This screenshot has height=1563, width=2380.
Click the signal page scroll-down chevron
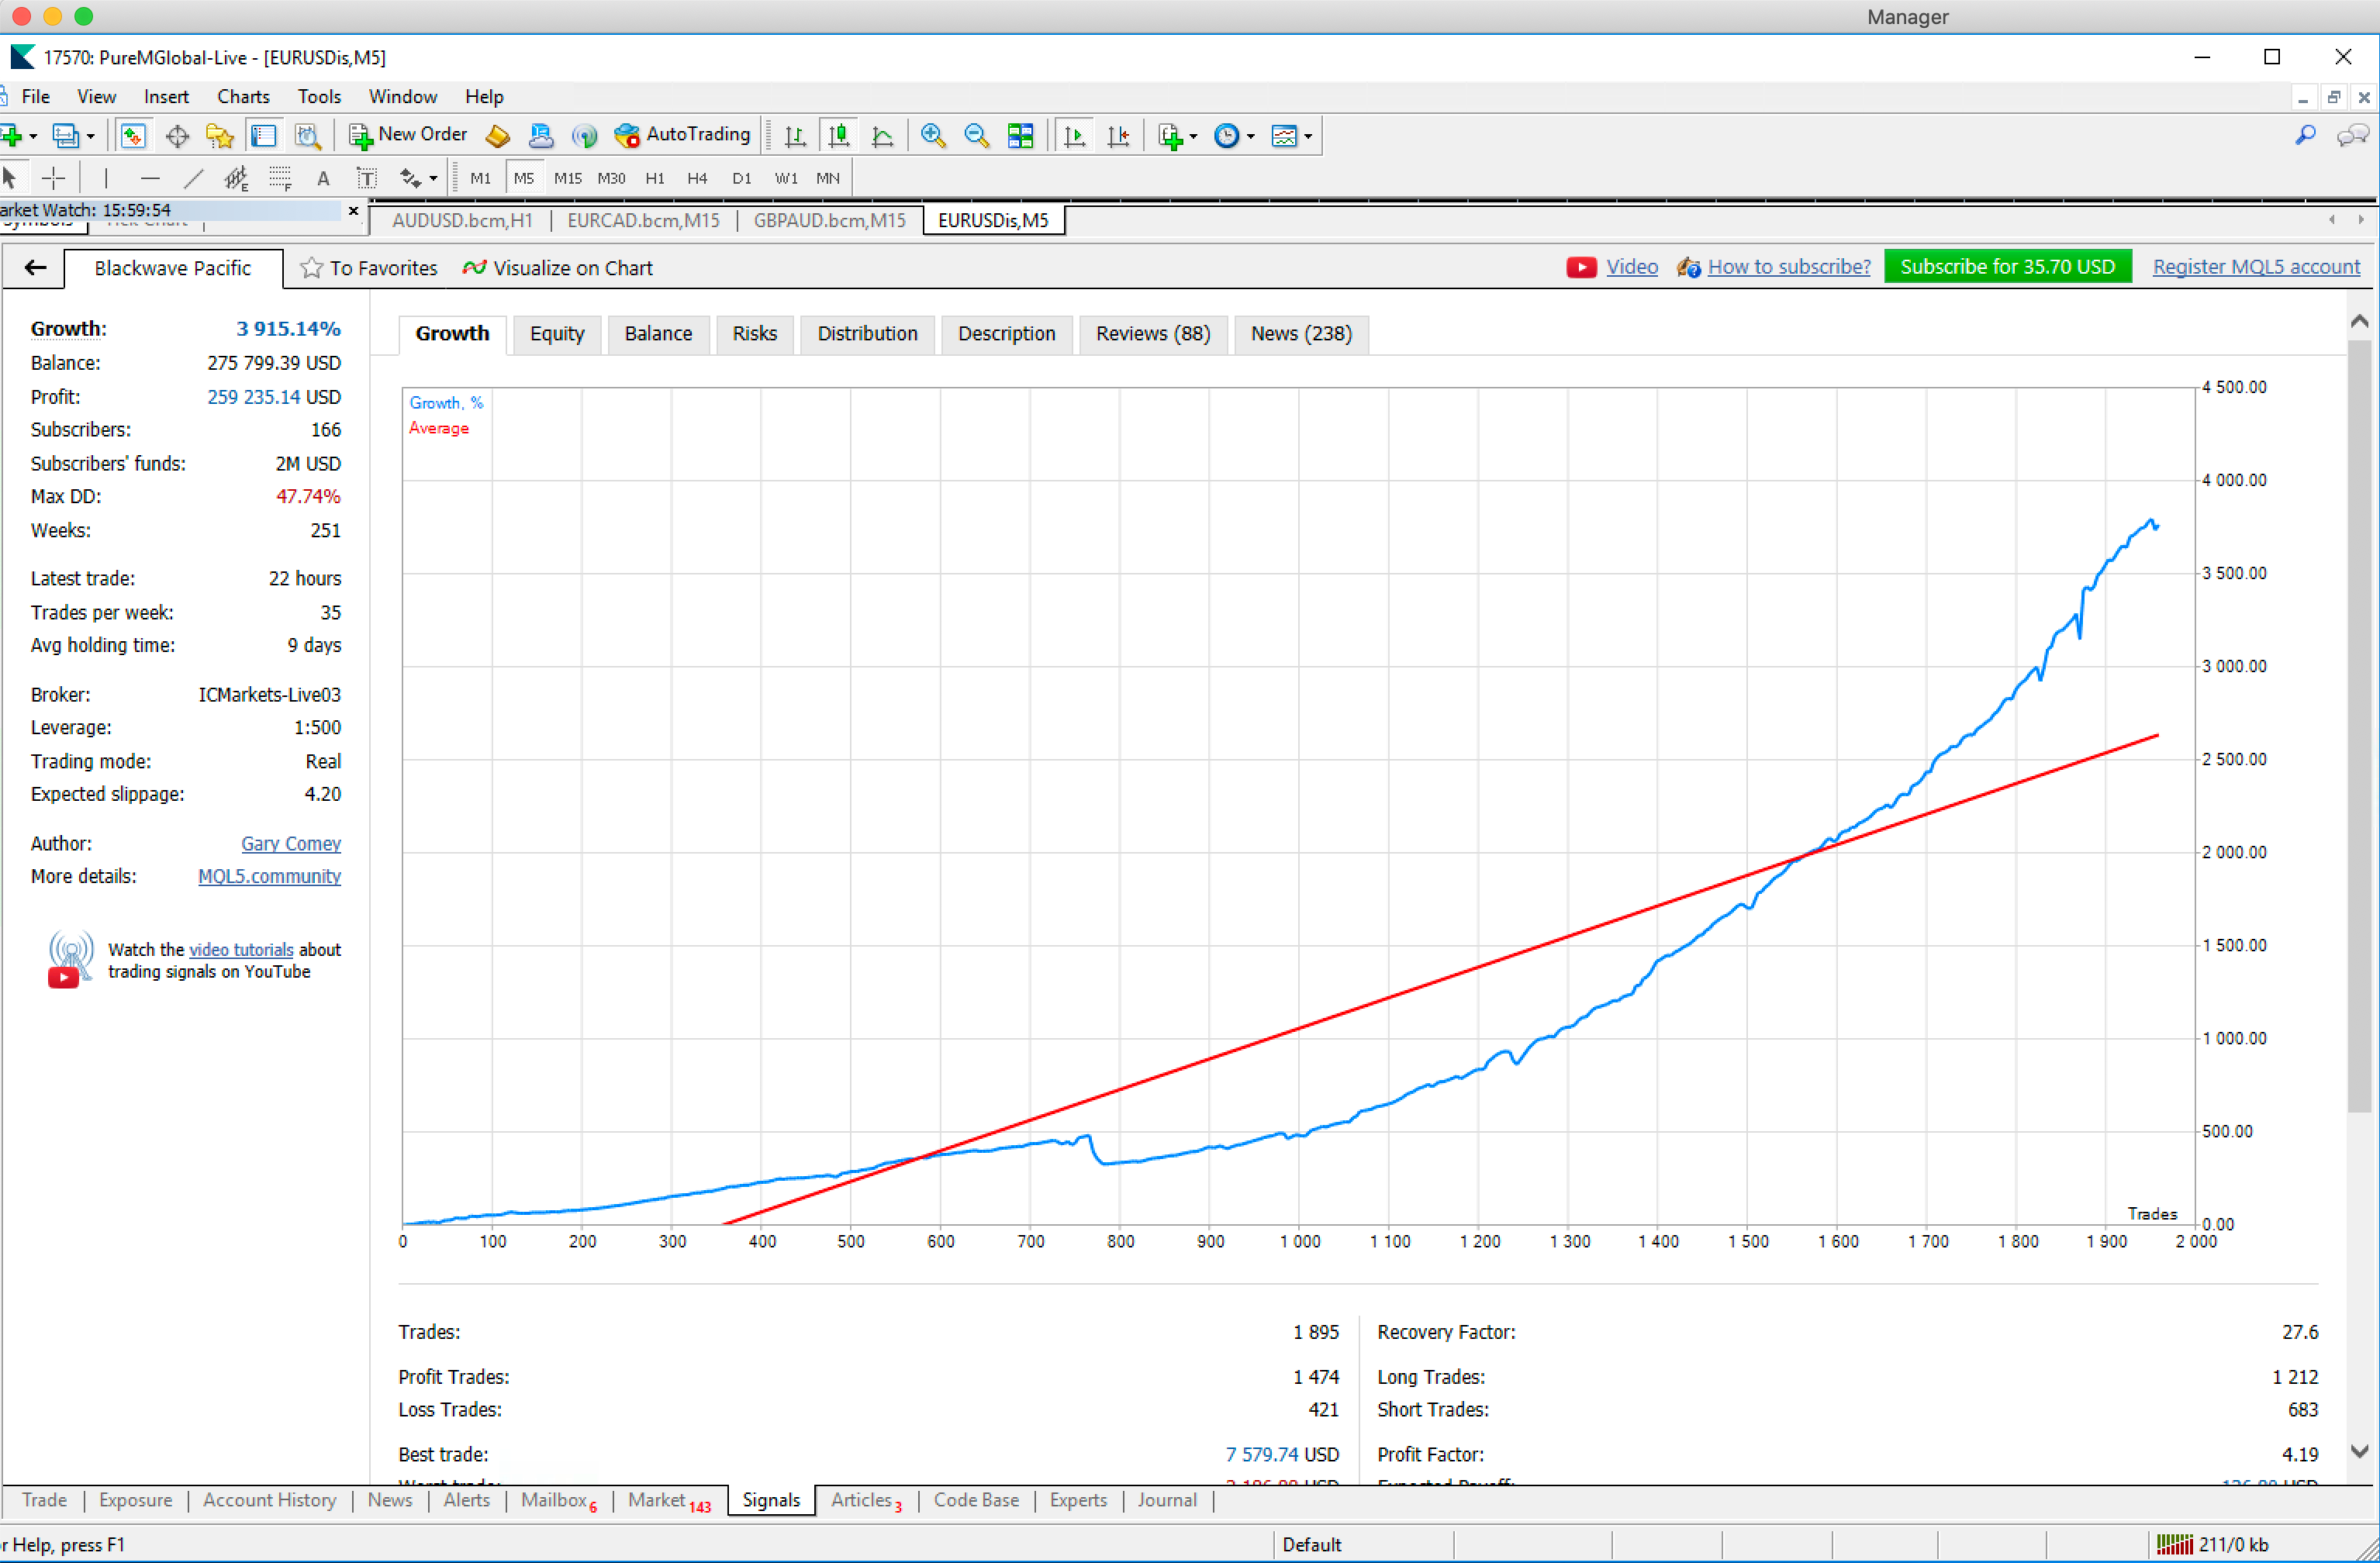pyautogui.click(x=2360, y=1451)
